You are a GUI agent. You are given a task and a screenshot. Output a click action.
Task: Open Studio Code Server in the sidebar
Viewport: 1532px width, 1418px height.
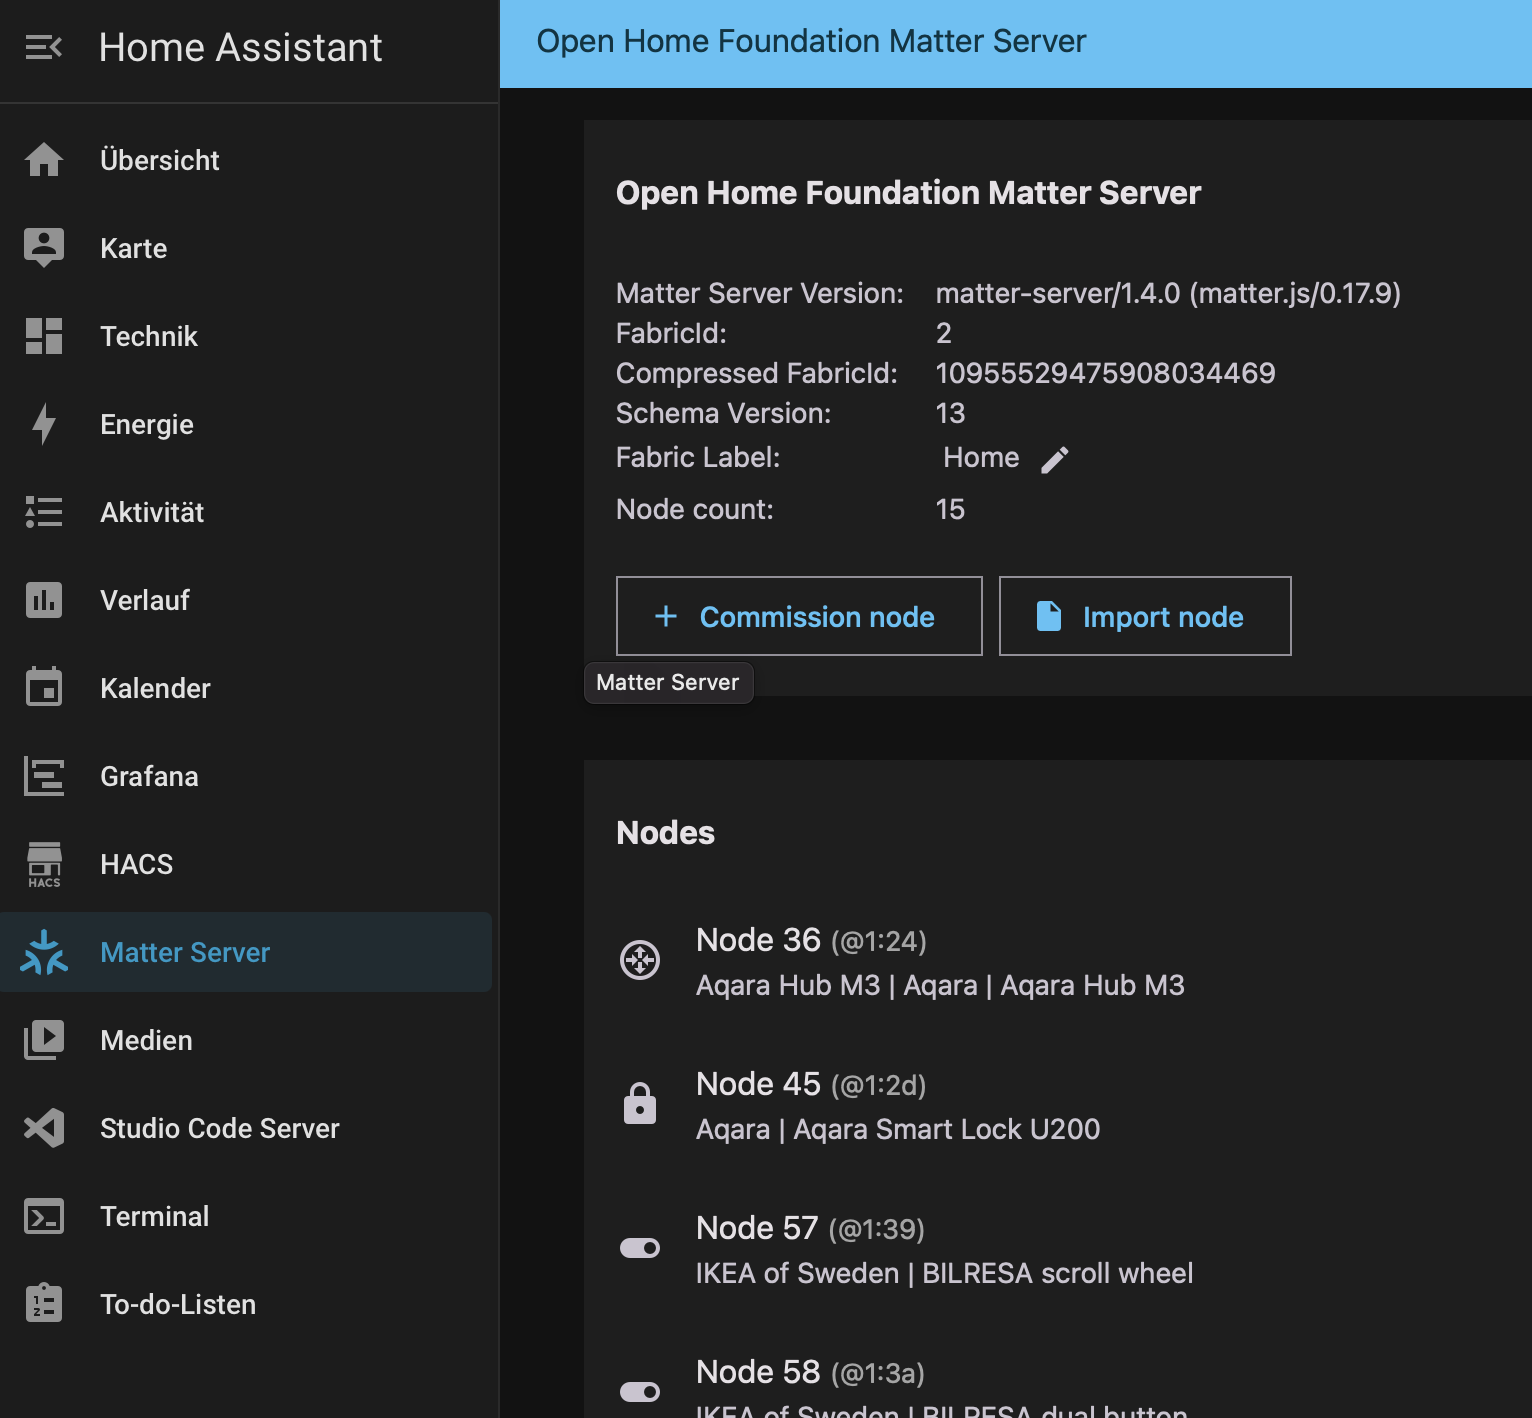246,1128
